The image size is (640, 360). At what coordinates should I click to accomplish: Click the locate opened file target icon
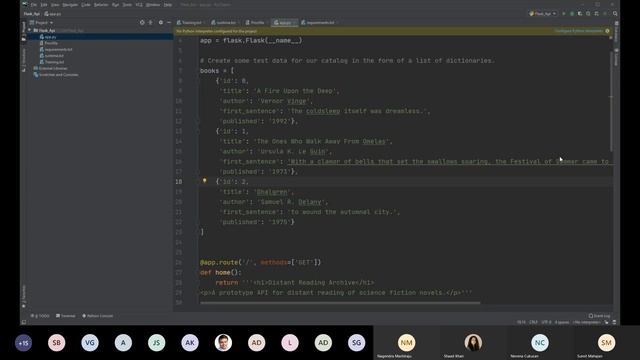pos(142,22)
